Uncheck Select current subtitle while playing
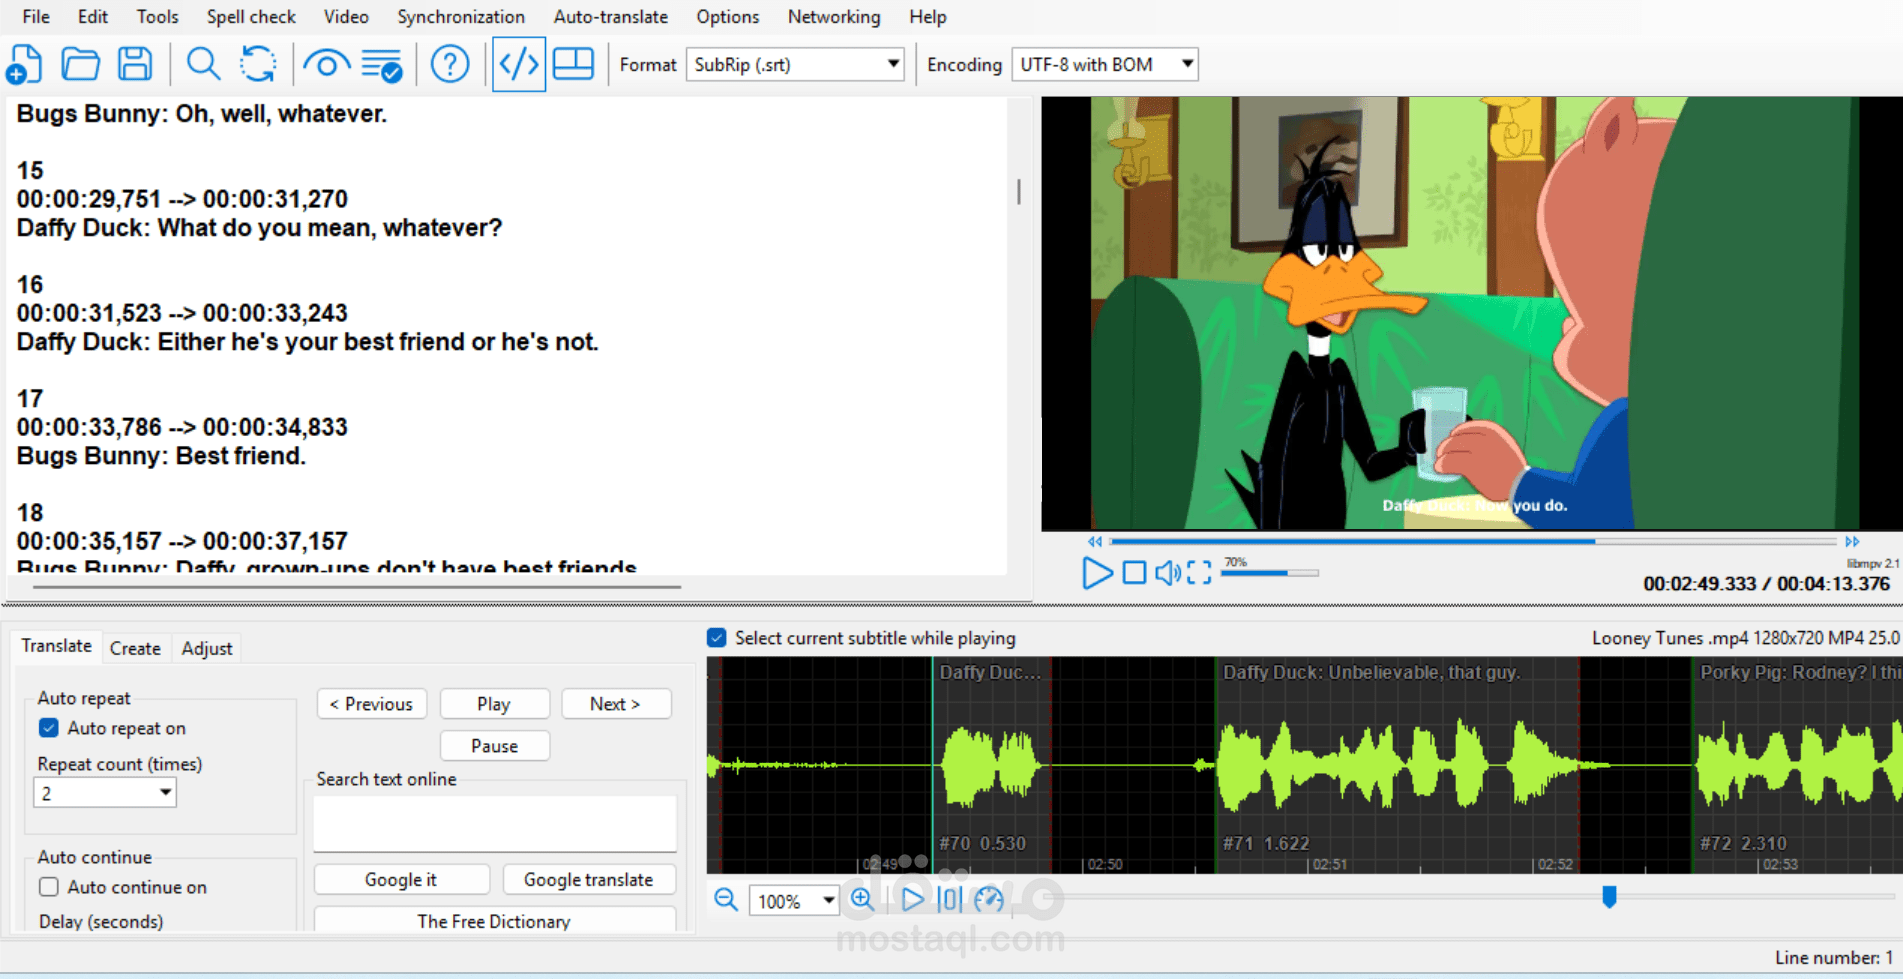 click(717, 638)
